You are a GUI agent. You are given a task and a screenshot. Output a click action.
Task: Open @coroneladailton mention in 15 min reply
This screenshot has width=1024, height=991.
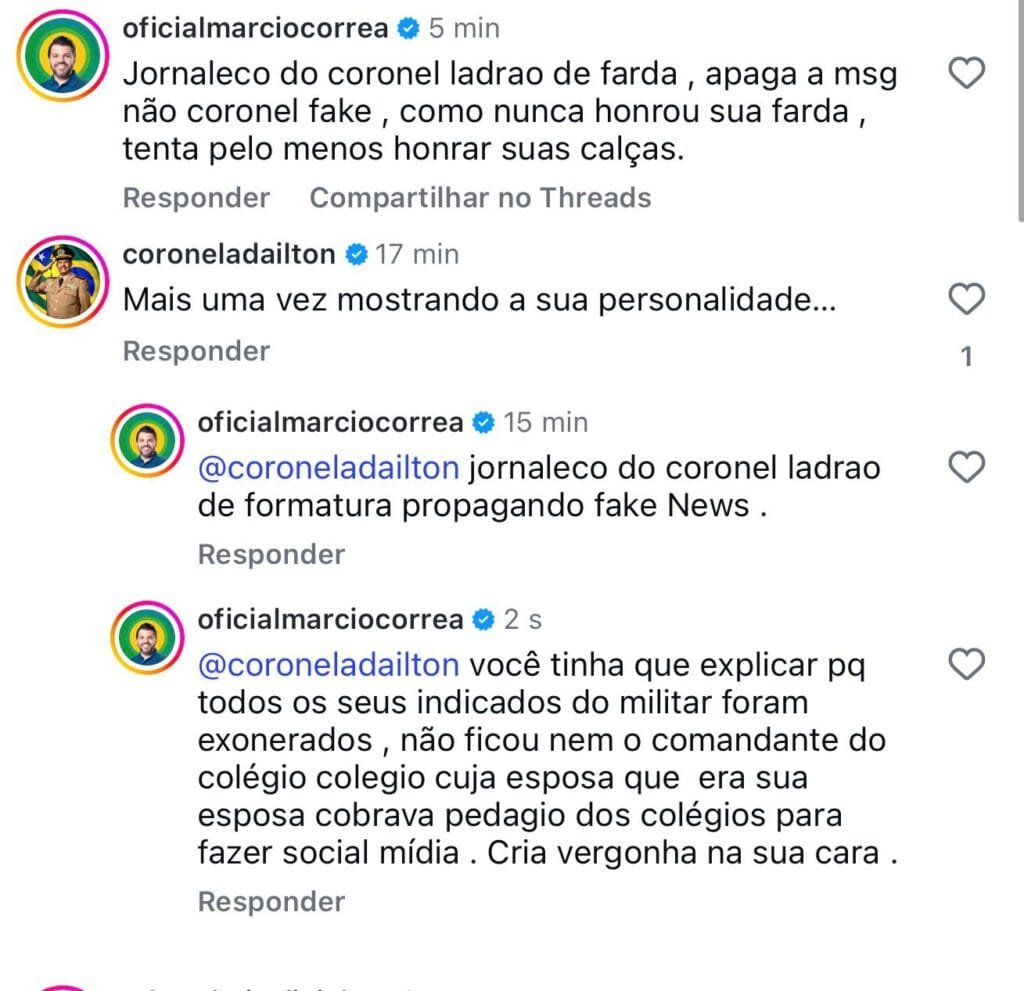[328, 468]
